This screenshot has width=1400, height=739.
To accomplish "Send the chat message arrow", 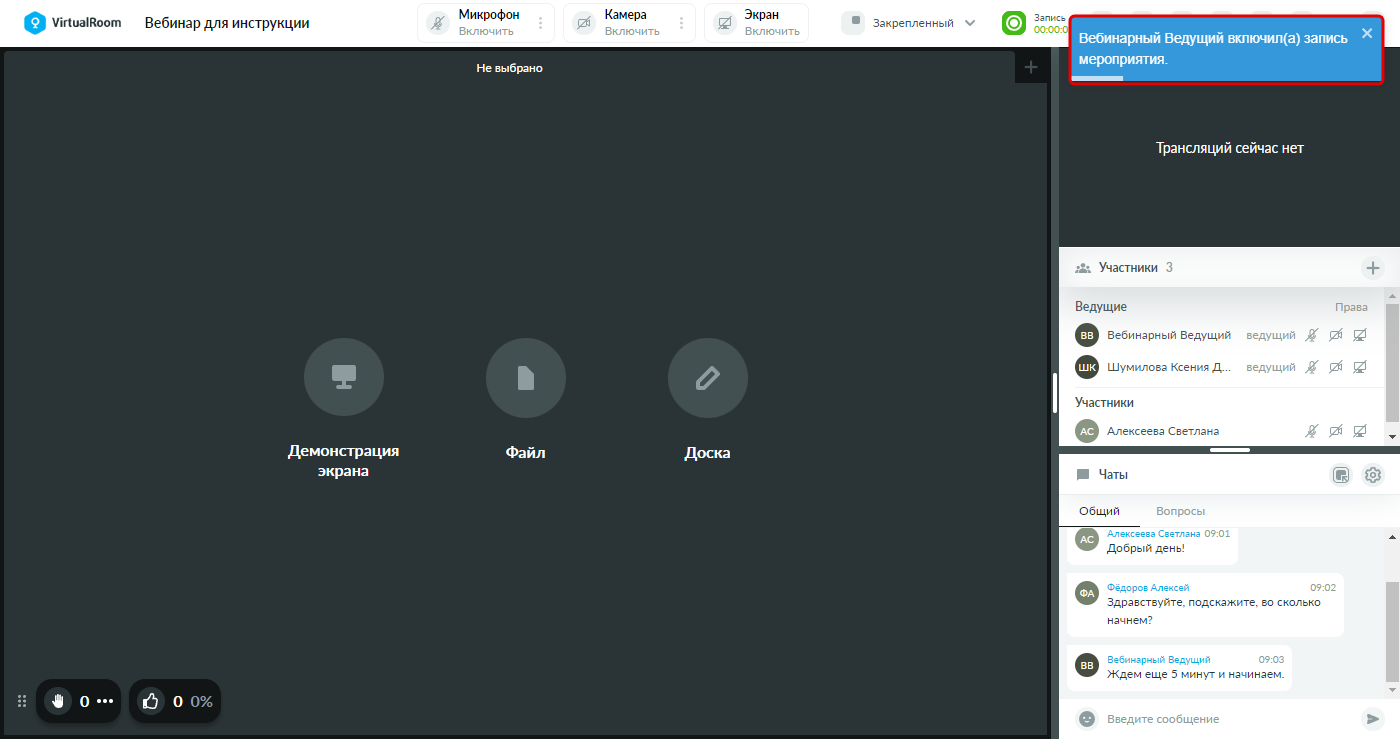I will [1372, 718].
